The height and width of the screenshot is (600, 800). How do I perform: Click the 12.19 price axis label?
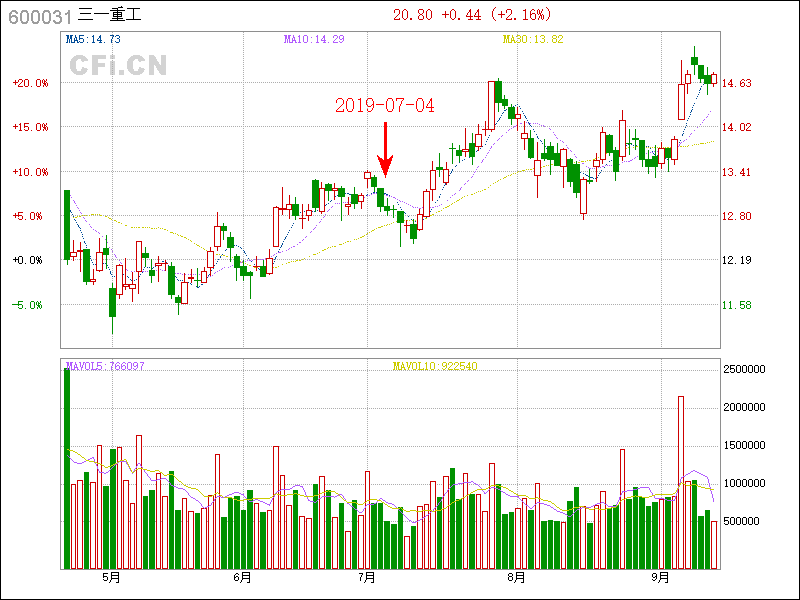point(737,260)
